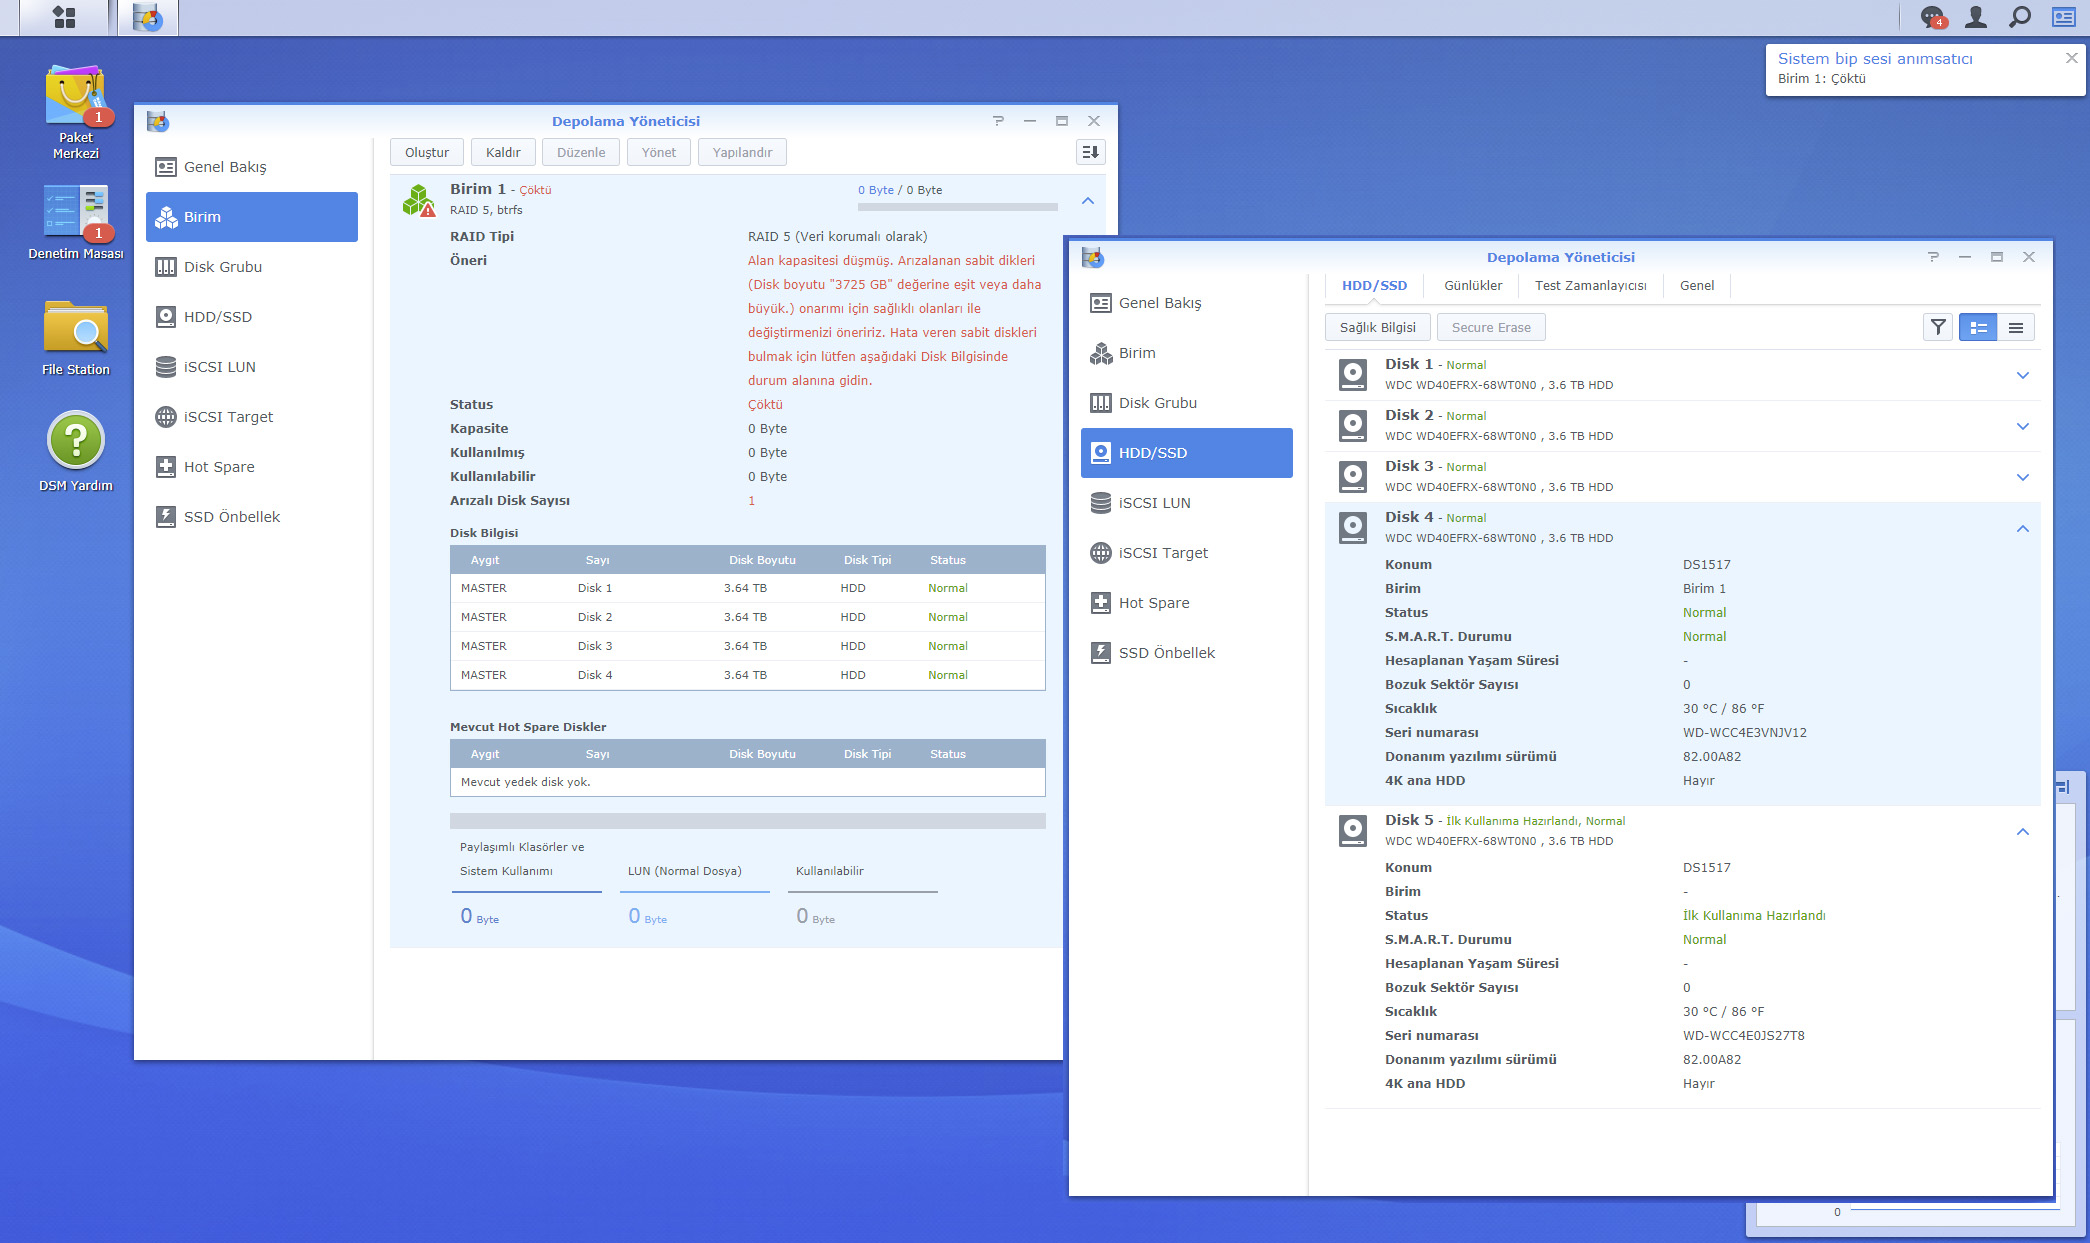Click the Birim 1 capacity usage bar
This screenshot has width=2090, height=1243.
(x=957, y=207)
